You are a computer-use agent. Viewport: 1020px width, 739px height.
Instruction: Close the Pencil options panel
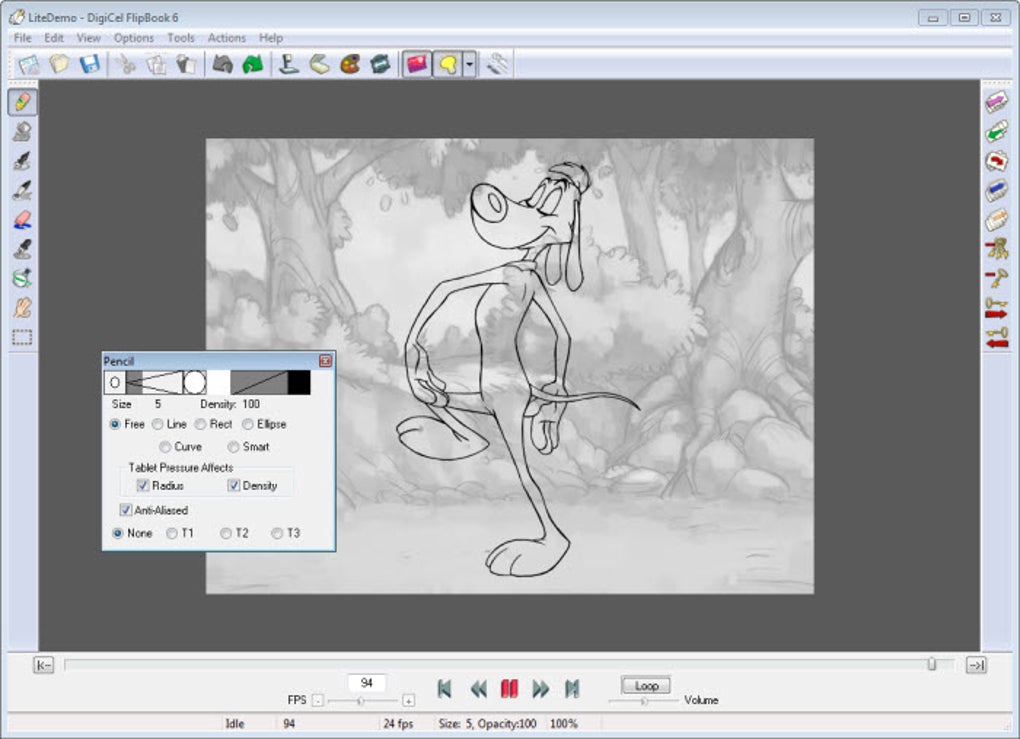(325, 361)
